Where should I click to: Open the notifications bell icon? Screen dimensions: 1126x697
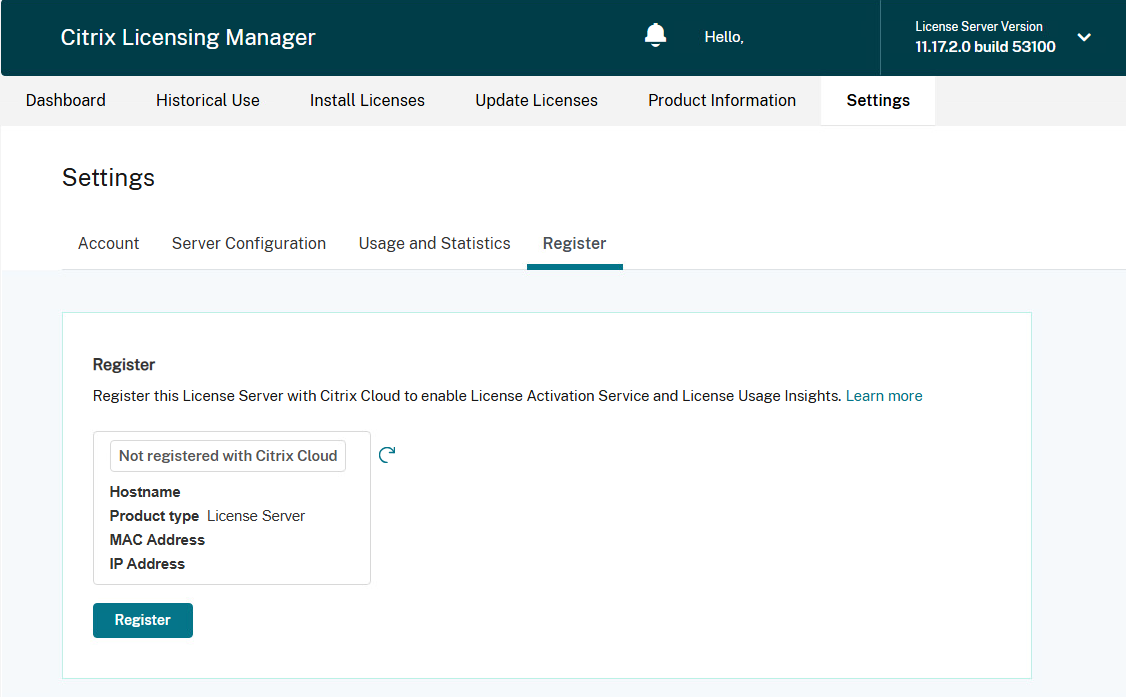[x=655, y=37]
